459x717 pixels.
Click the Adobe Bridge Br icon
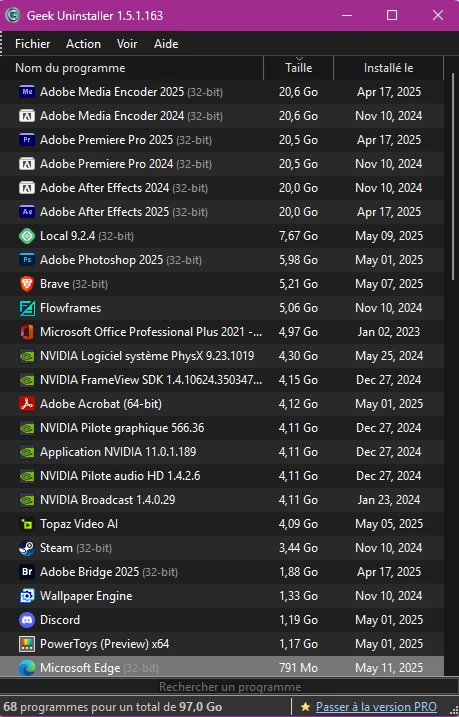(x=27, y=572)
